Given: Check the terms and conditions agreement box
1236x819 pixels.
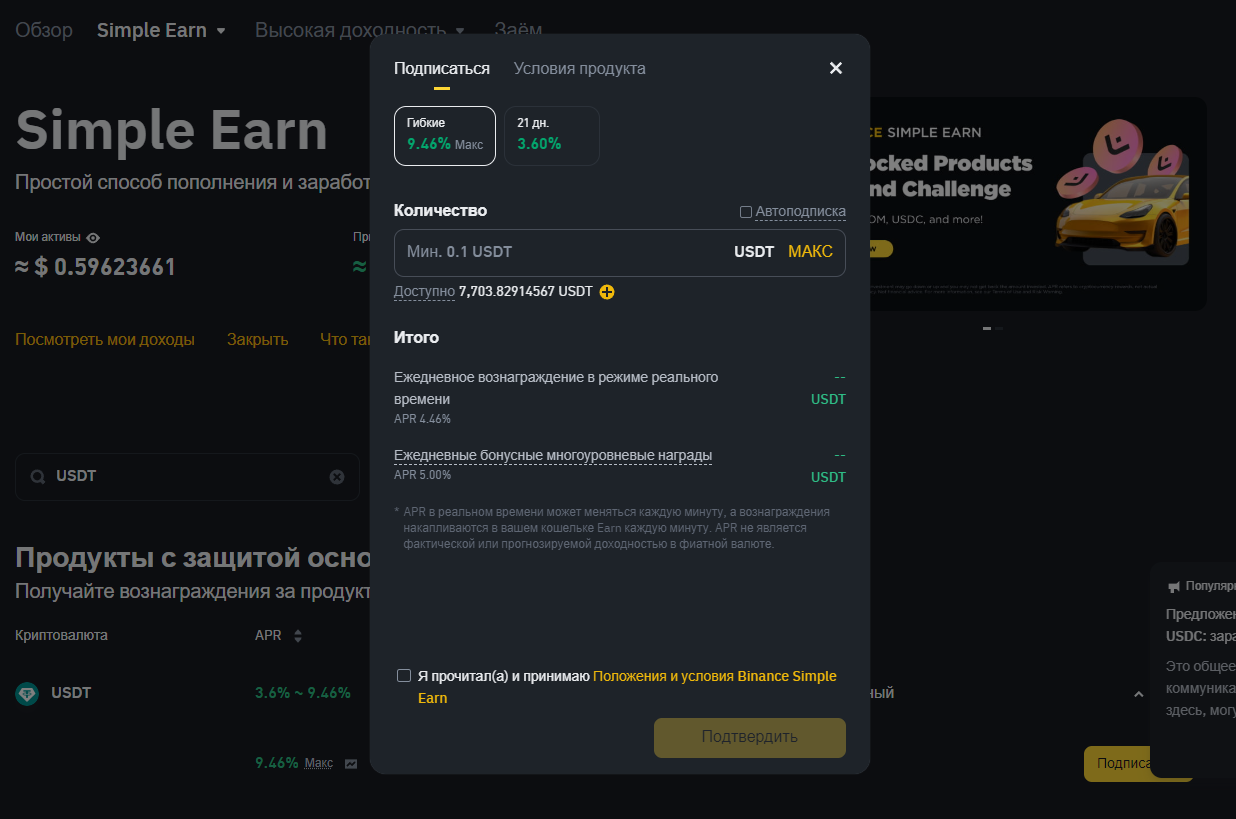Looking at the screenshot, I should pyautogui.click(x=404, y=676).
